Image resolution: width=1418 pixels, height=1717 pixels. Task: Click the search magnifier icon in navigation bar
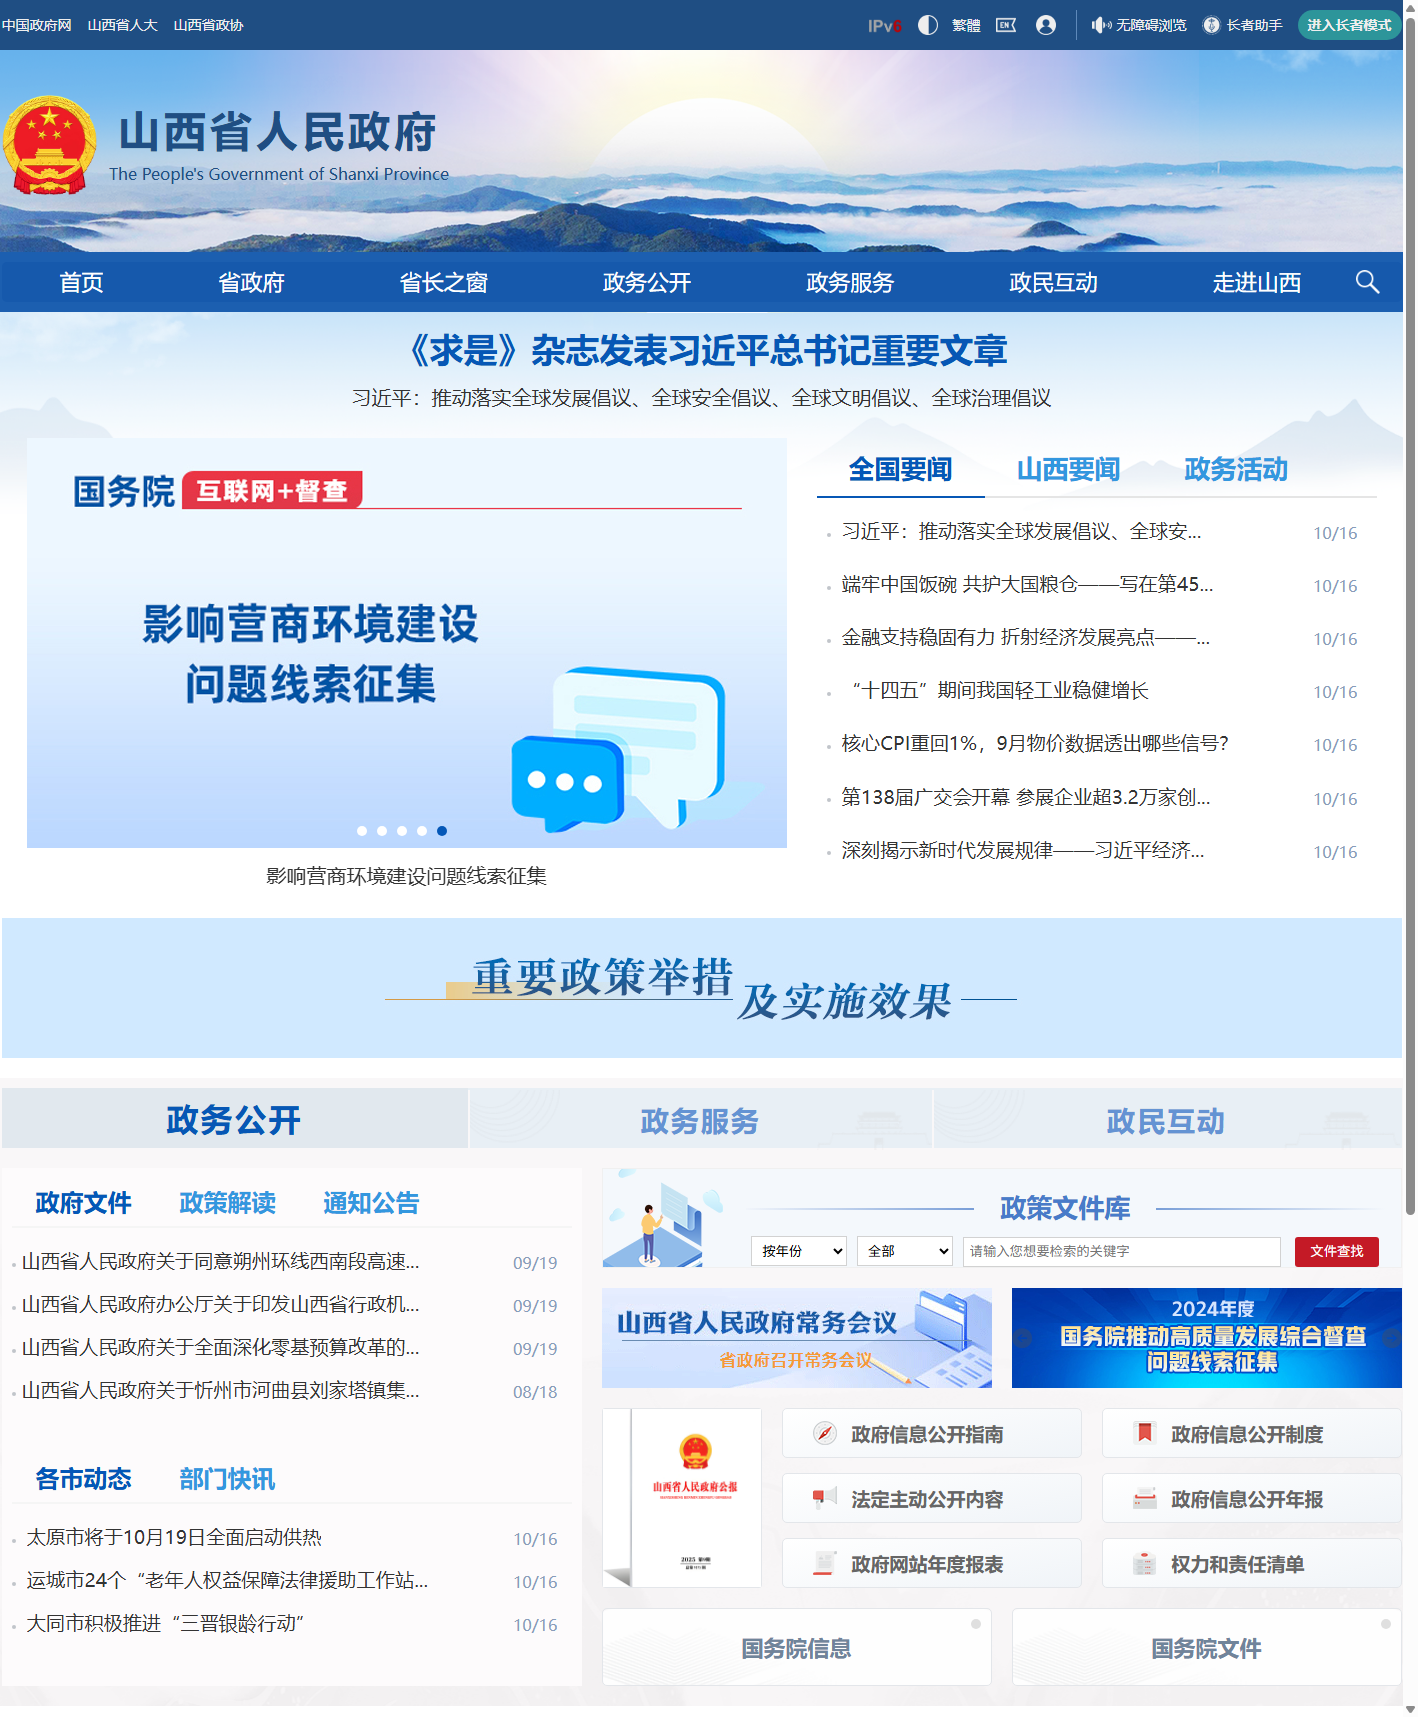(x=1367, y=282)
